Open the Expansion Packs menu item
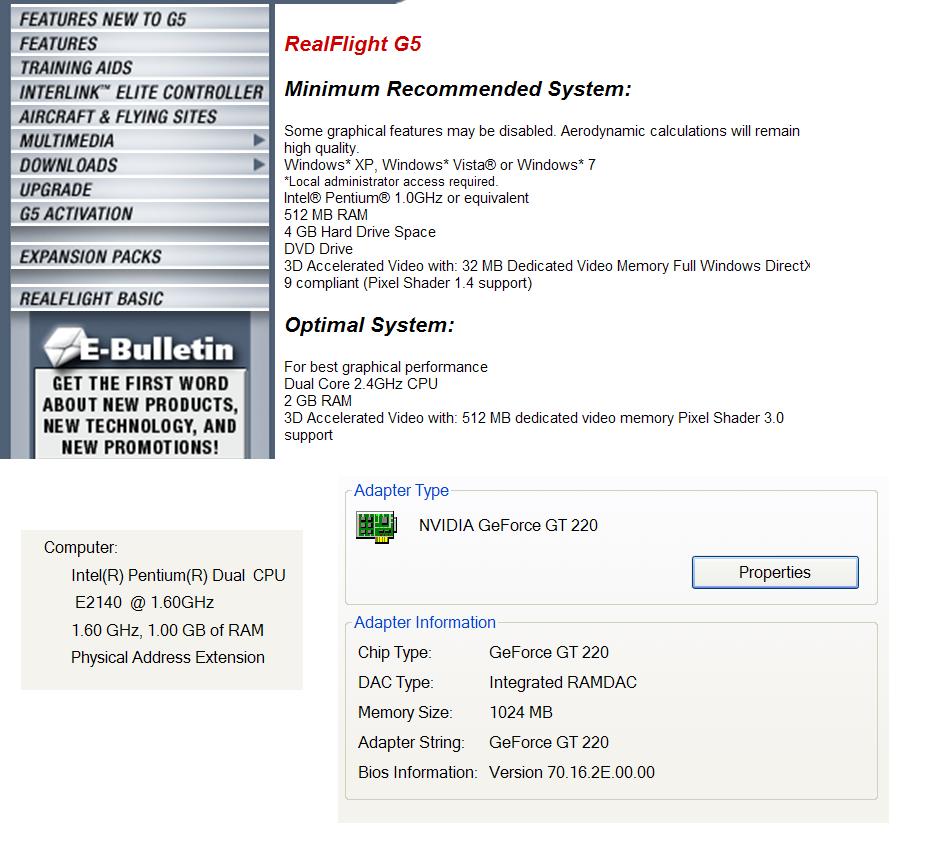This screenshot has height=850, width=930. pyautogui.click(x=140, y=256)
